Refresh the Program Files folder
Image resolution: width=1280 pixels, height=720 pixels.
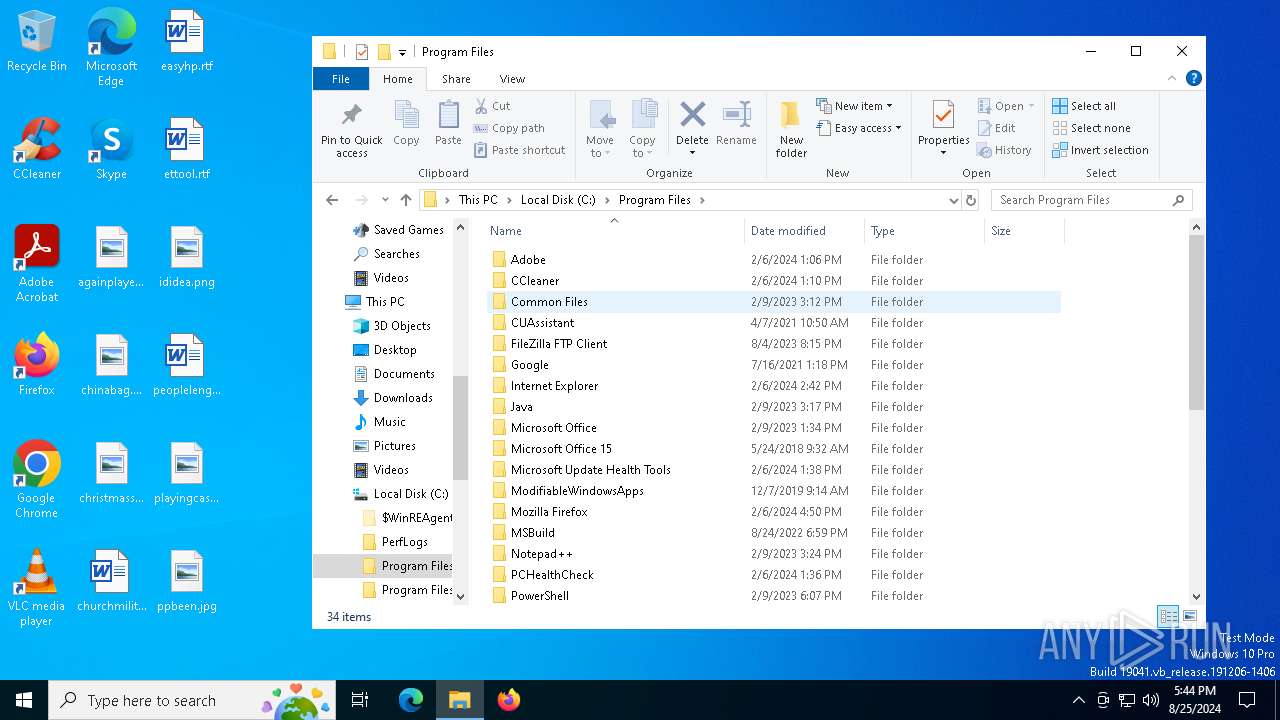(x=970, y=200)
